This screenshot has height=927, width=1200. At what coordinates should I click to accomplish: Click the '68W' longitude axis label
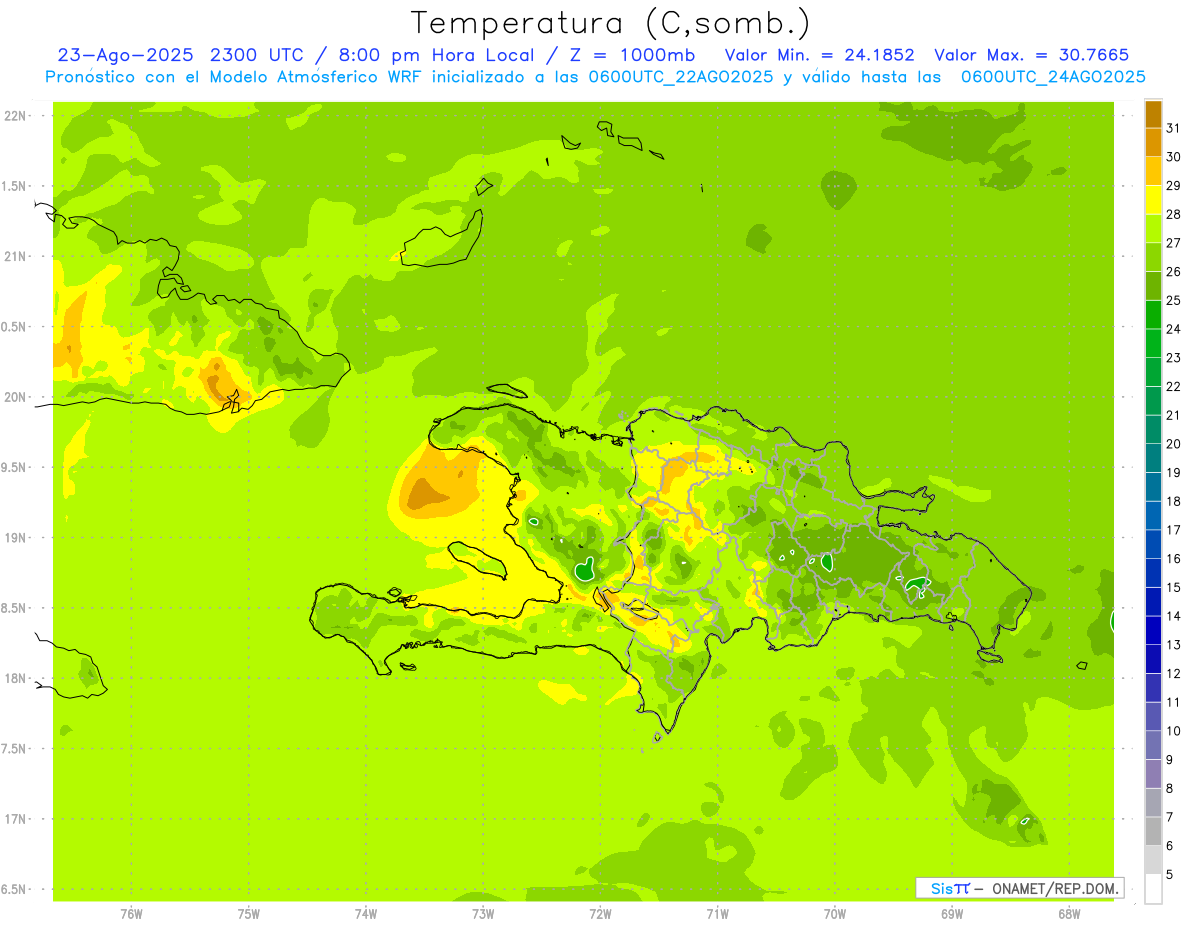pos(1069,914)
